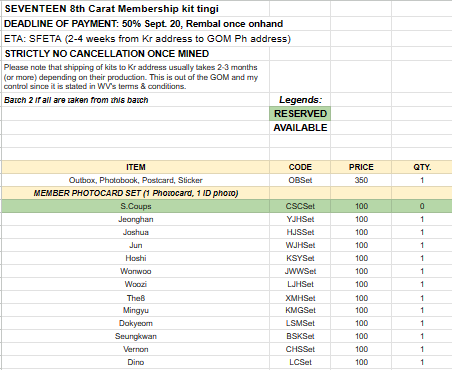Select the shipping note paragraph cell

pos(136,77)
